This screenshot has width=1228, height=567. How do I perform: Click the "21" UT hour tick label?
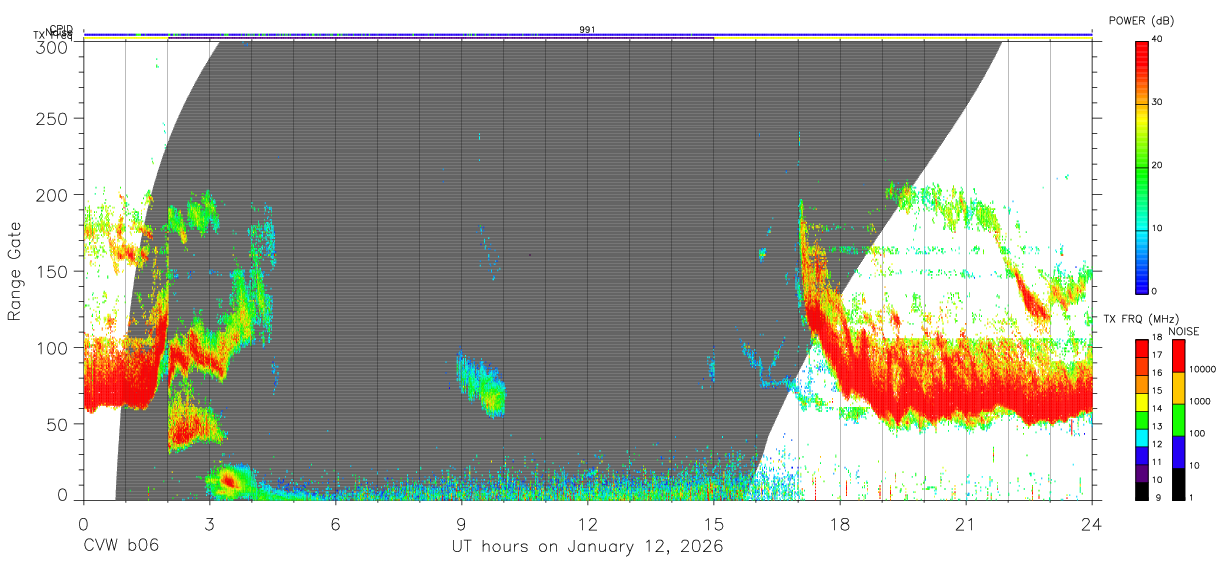pyautogui.click(x=965, y=524)
